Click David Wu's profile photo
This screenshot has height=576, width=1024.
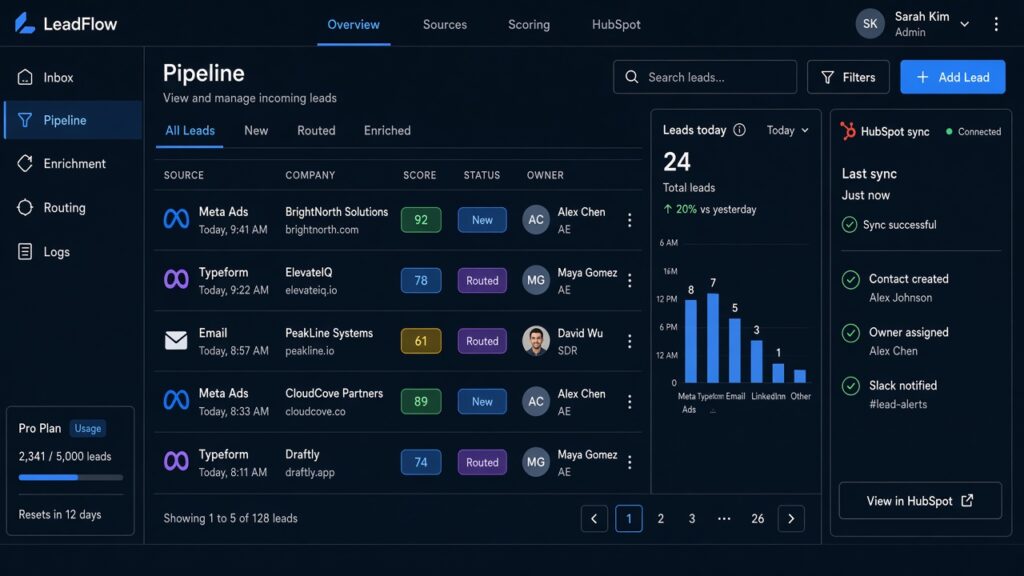[x=536, y=341]
